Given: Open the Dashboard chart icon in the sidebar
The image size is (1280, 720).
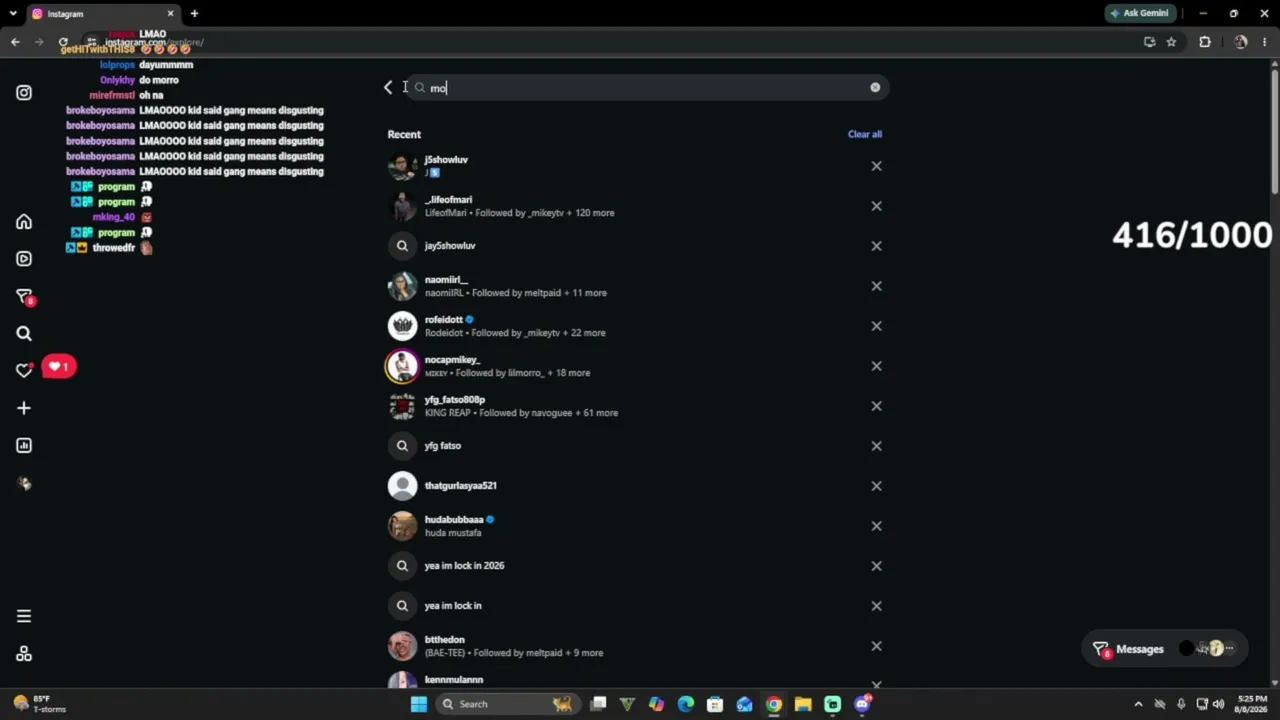Looking at the screenshot, I should [24, 446].
